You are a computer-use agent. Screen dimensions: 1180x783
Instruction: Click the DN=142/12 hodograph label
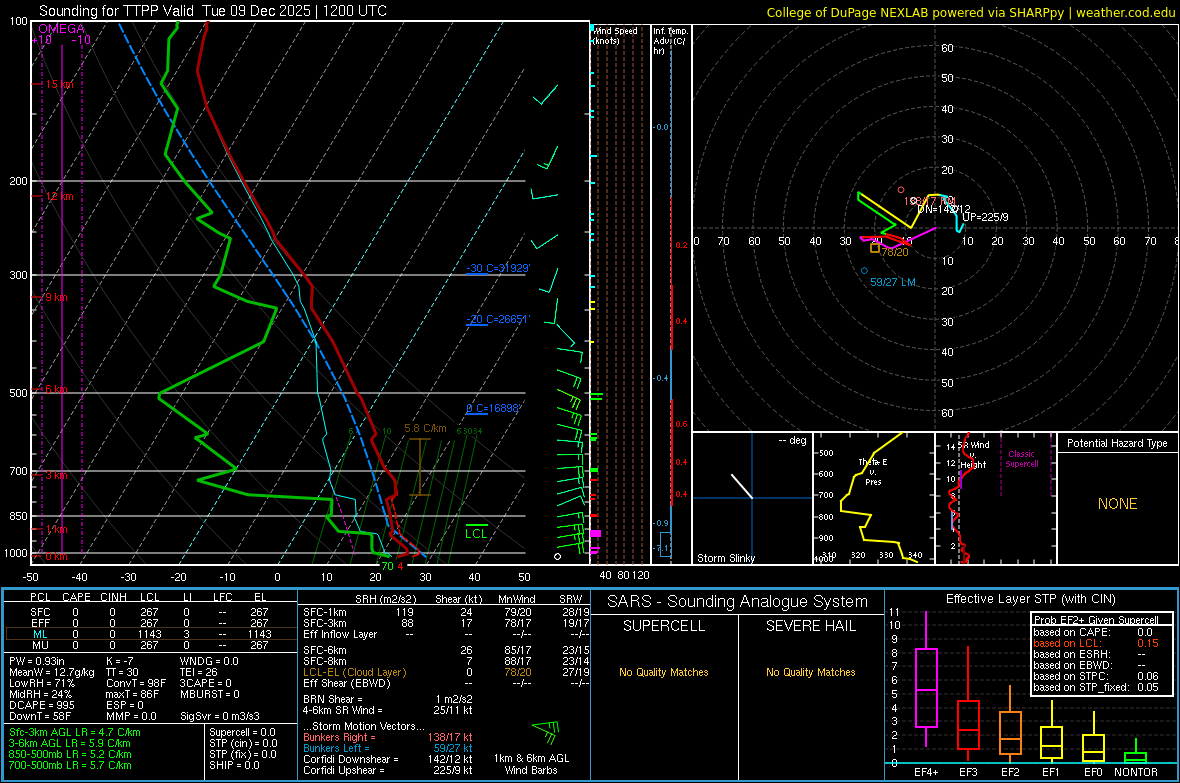tap(944, 209)
